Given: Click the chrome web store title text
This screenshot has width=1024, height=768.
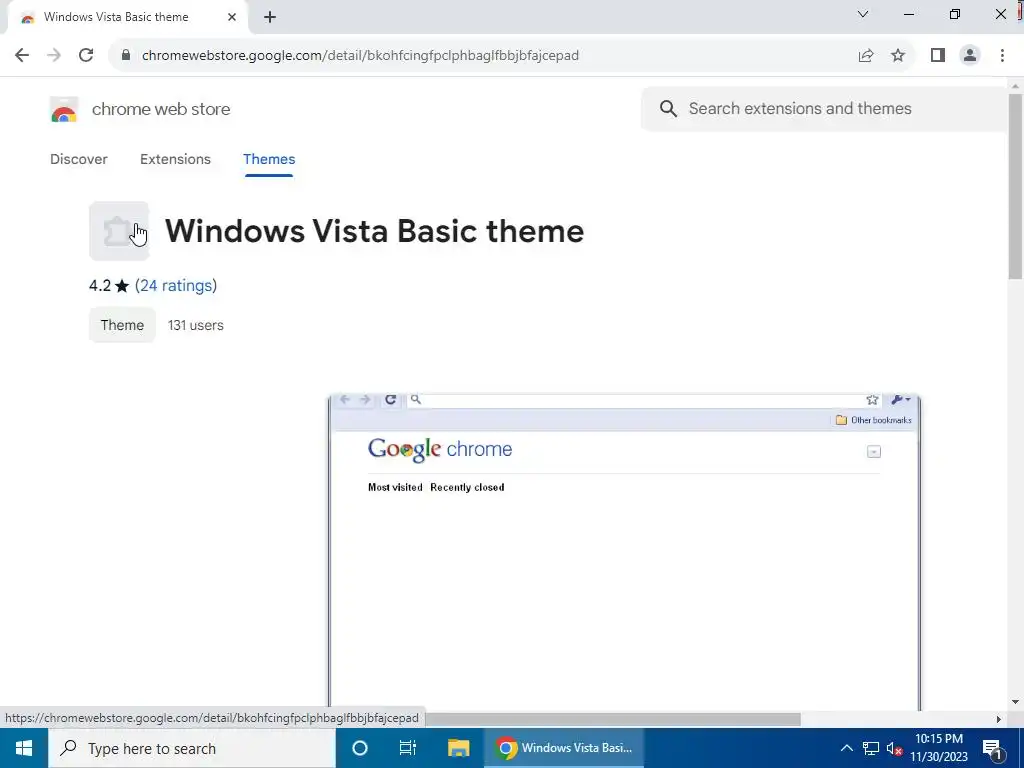Looking at the screenshot, I should click(161, 109).
